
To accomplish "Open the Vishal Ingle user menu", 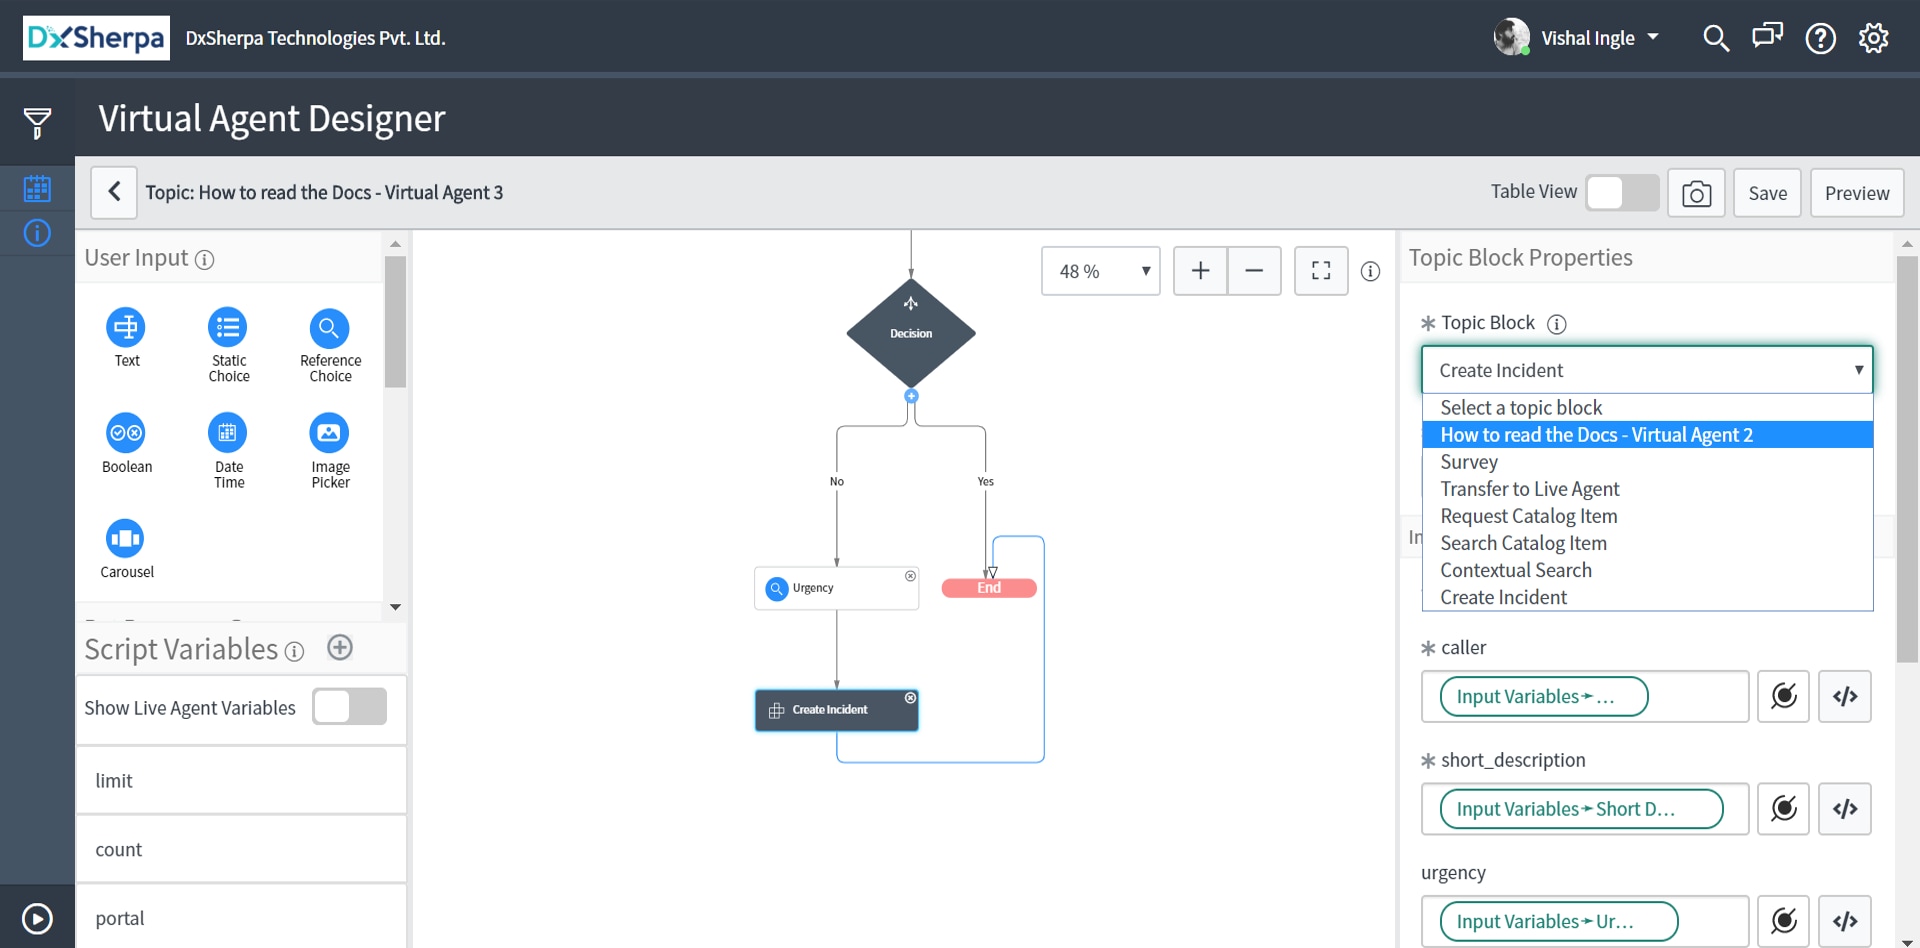I will [1577, 38].
